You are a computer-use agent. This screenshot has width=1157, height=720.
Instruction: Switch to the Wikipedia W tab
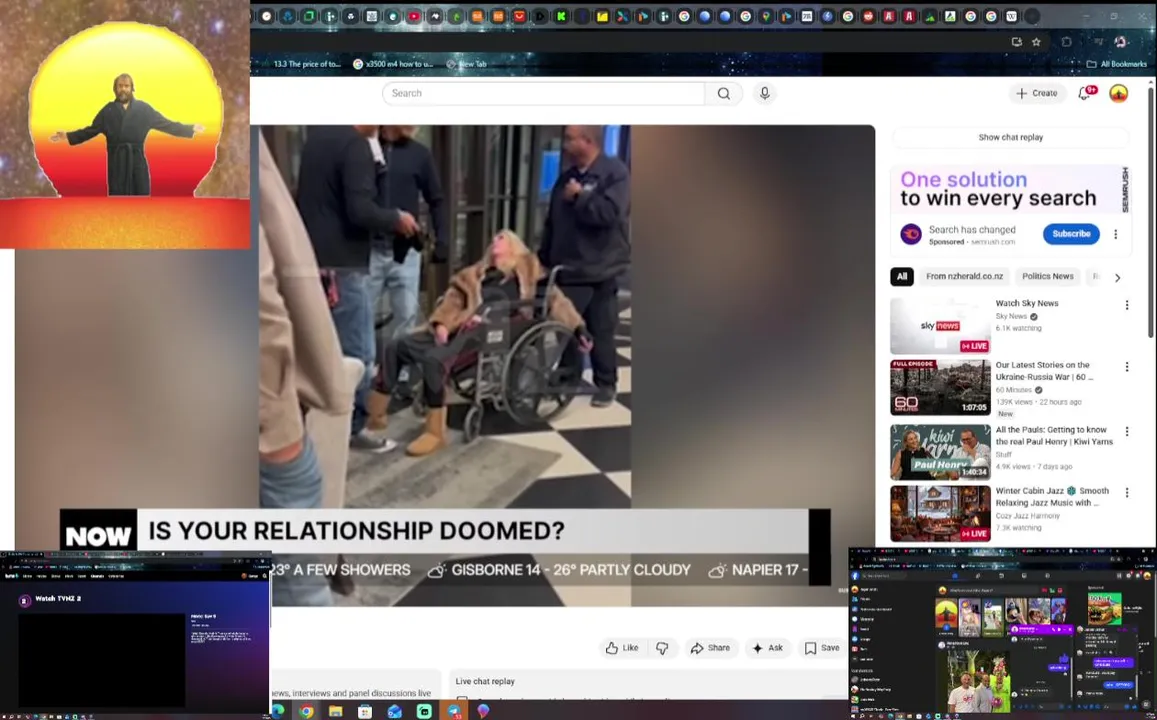click(x=1012, y=16)
